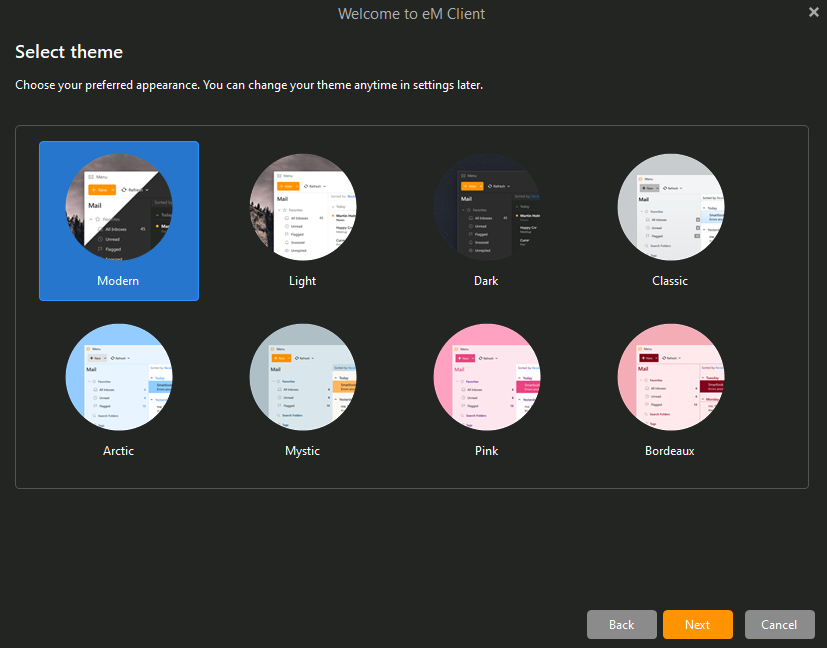Select the Modern theme thumbnail

tap(118, 207)
